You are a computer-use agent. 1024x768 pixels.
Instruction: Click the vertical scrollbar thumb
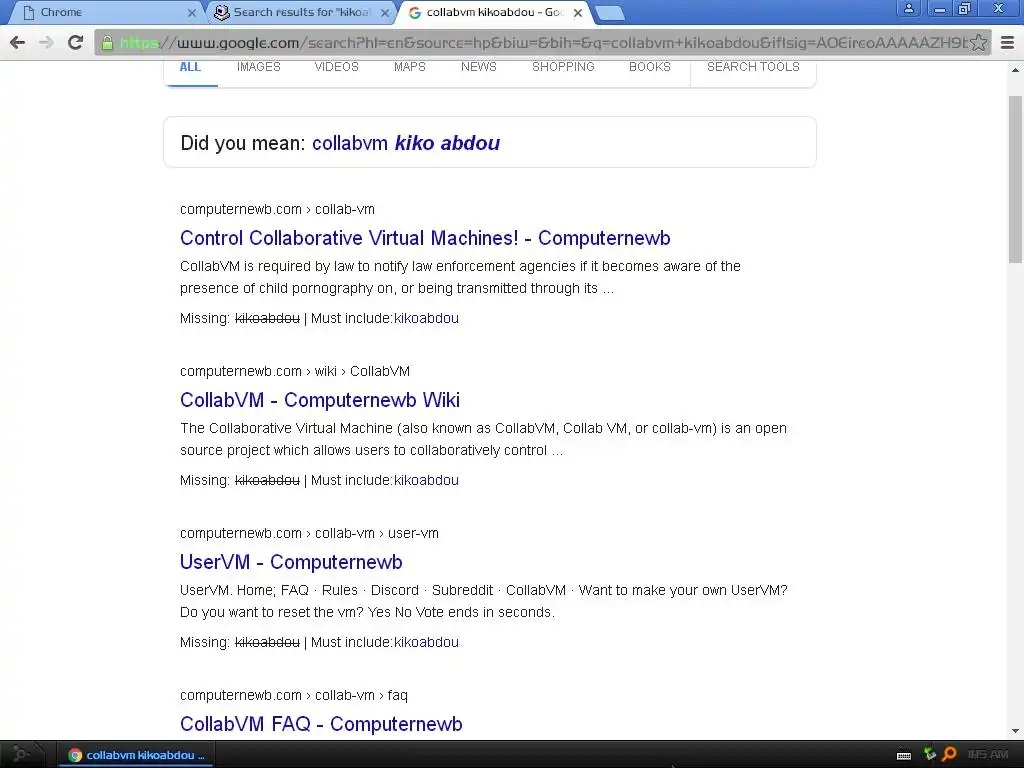[x=1015, y=180]
